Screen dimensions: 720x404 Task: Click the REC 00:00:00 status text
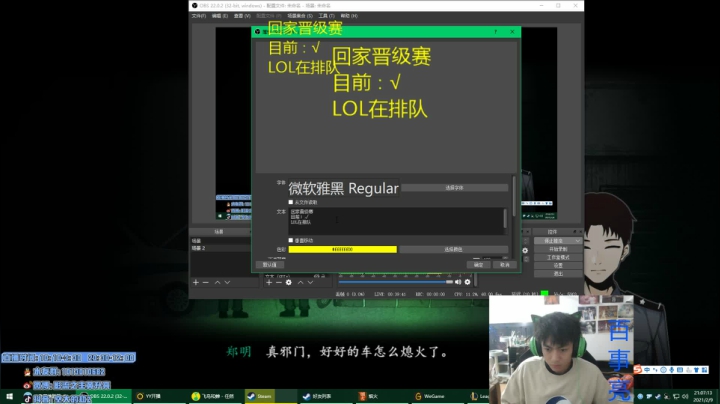pos(430,294)
